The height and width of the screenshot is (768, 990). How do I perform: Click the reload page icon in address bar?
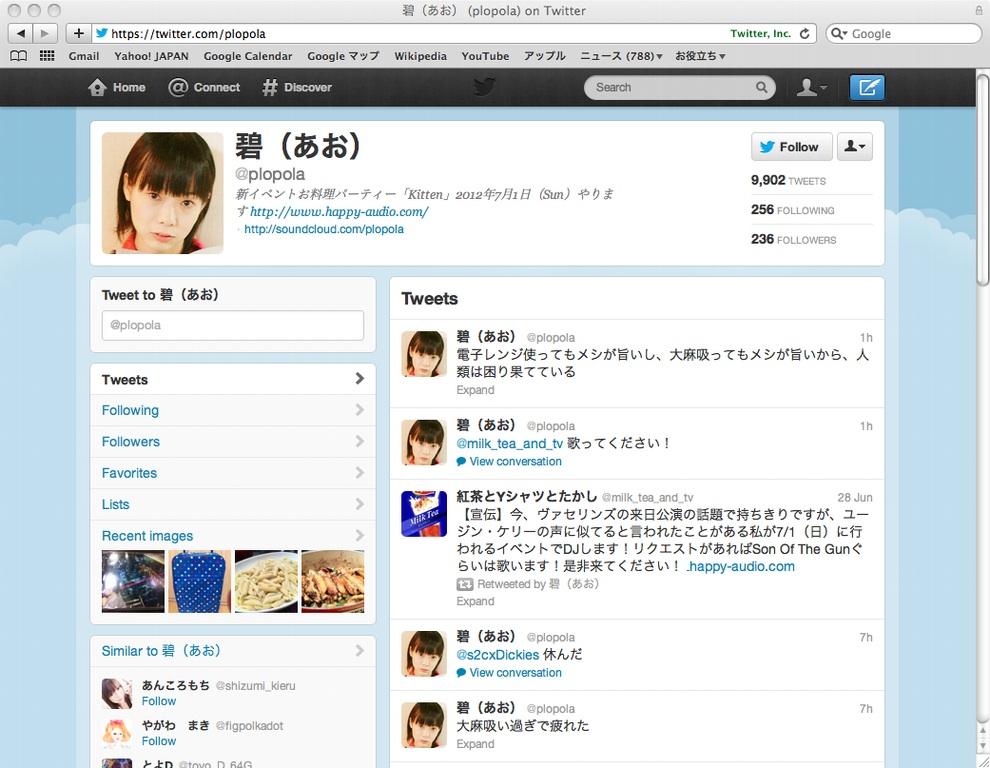[x=804, y=33]
